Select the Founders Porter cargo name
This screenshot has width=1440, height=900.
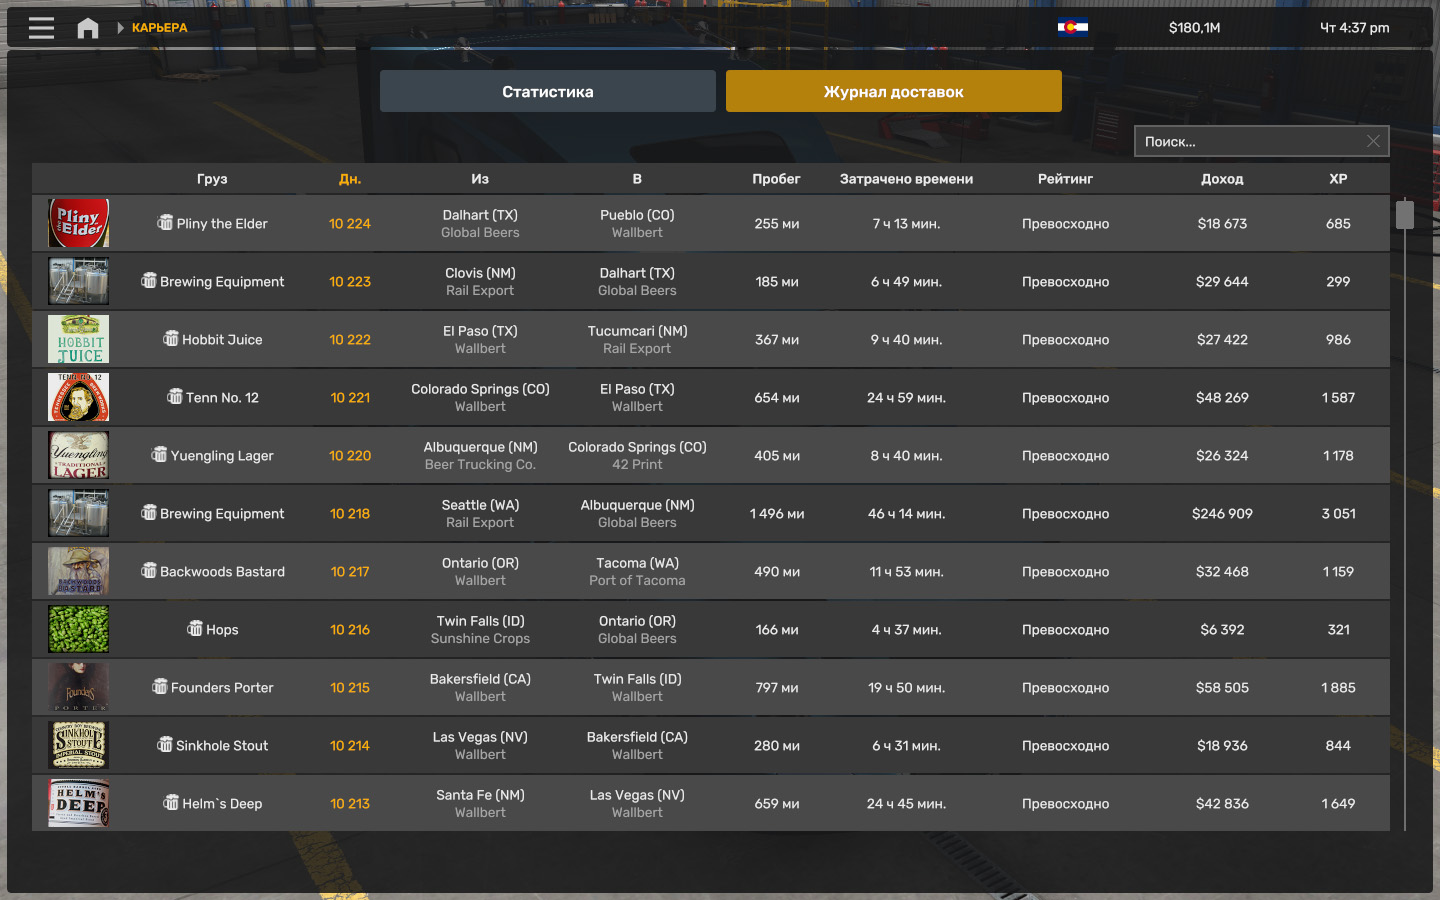click(x=222, y=688)
